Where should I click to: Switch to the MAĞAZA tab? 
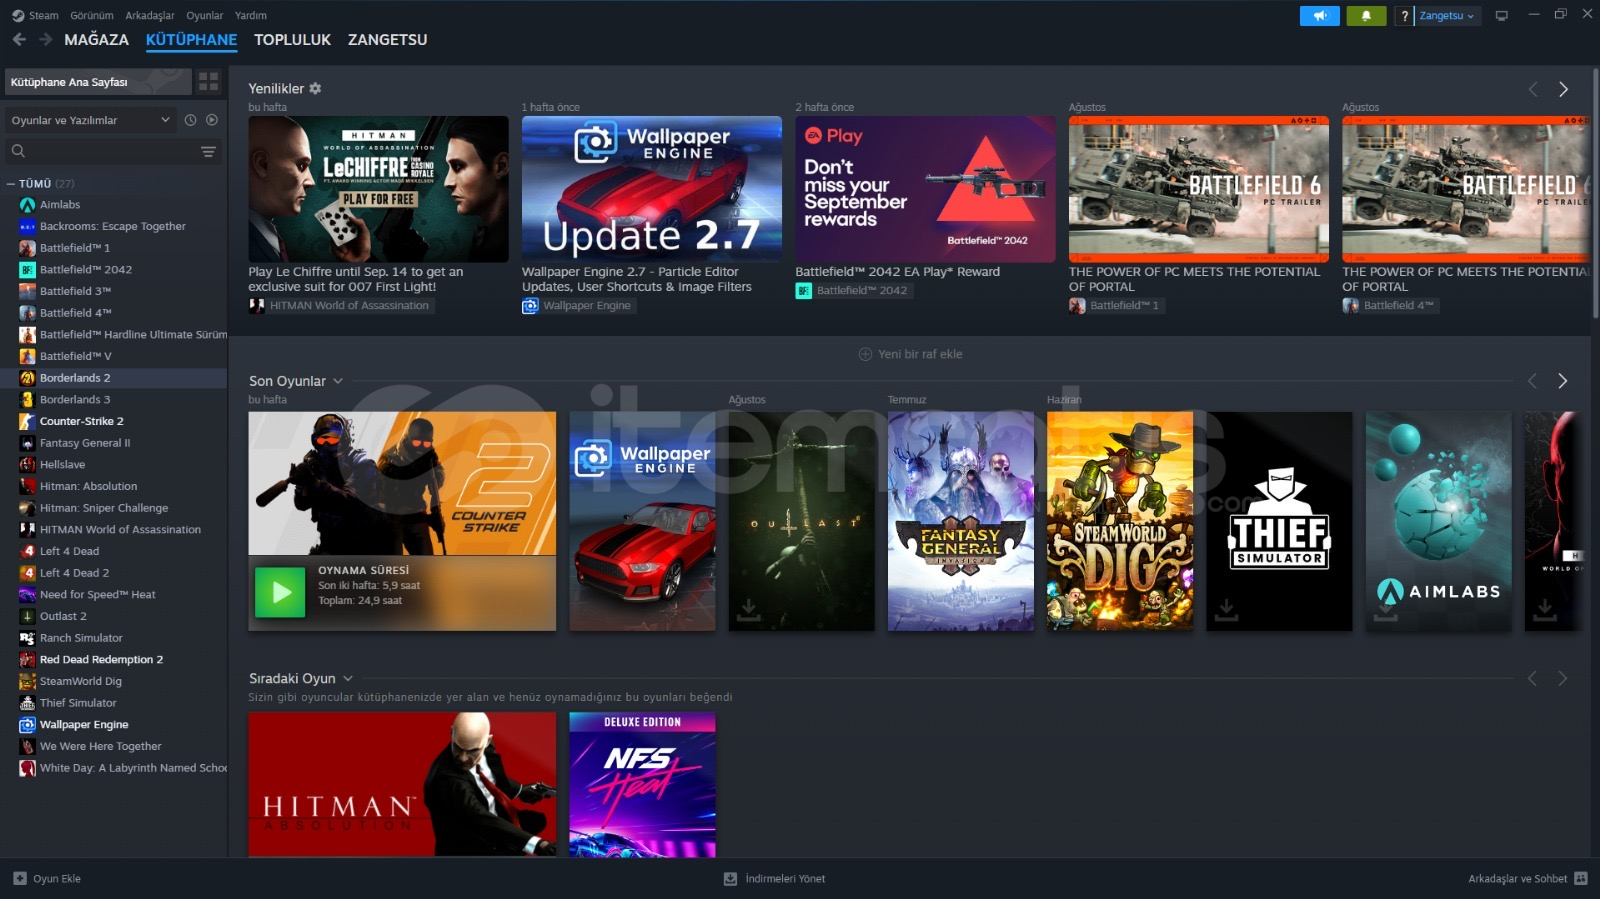click(x=96, y=40)
